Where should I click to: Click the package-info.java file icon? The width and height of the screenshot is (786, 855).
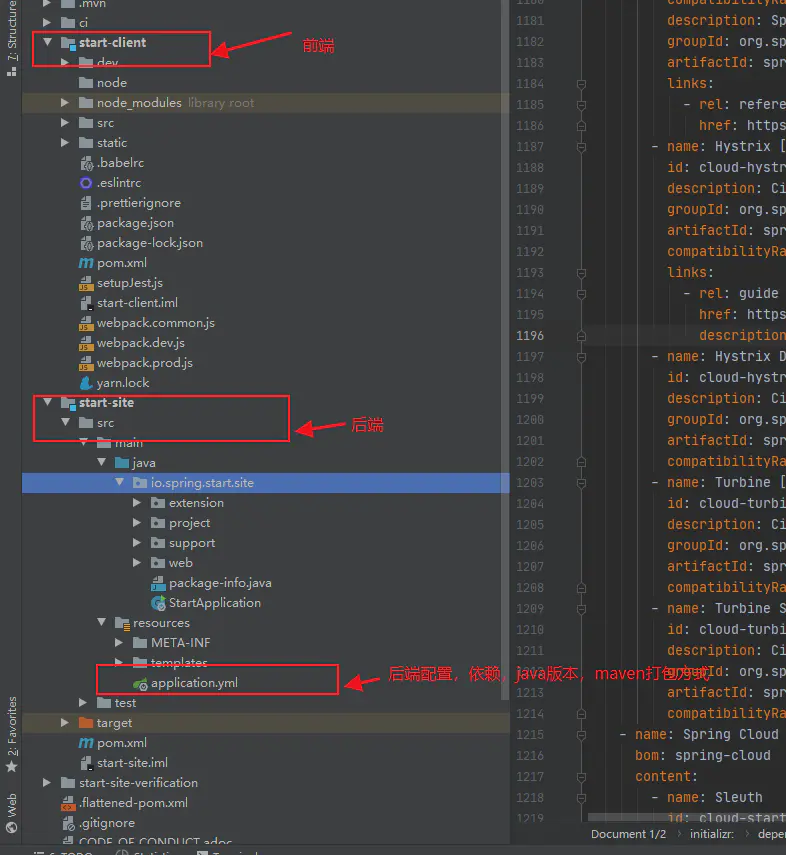[158, 583]
